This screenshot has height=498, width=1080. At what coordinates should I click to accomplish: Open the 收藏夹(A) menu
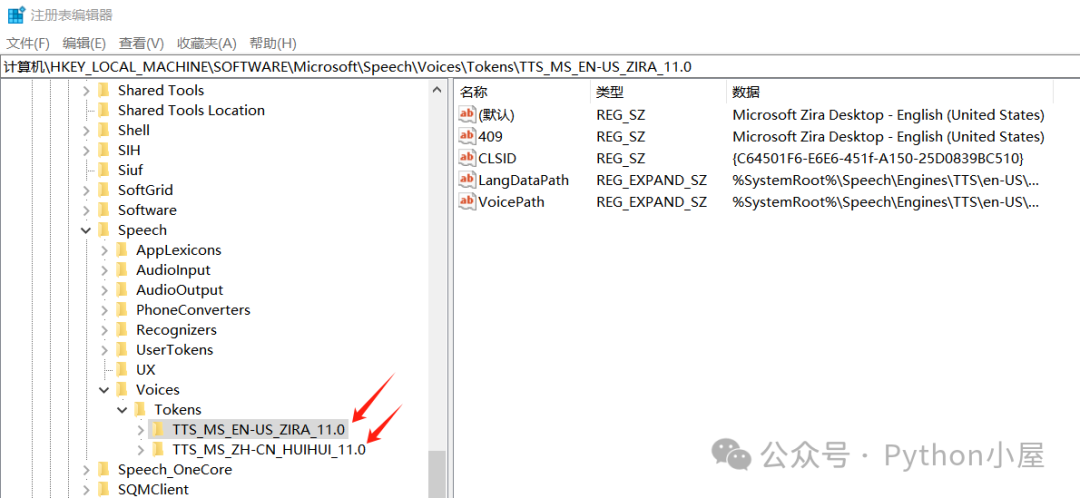207,43
